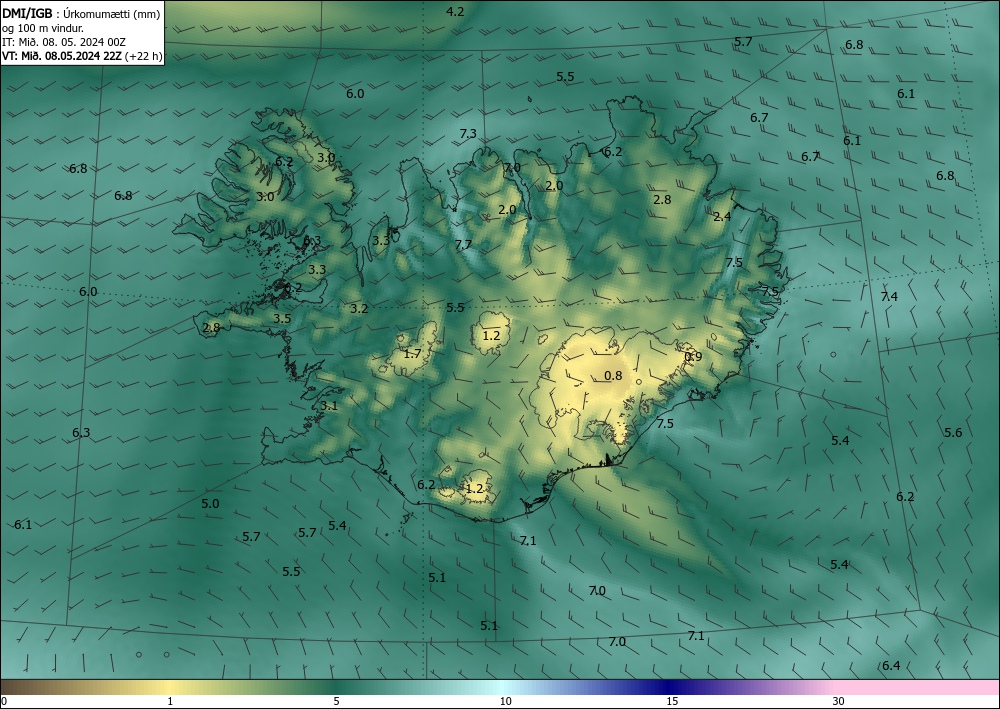This screenshot has height=709, width=1000.
Task: Click the "15" label on the color scale
Action: [x=672, y=702]
